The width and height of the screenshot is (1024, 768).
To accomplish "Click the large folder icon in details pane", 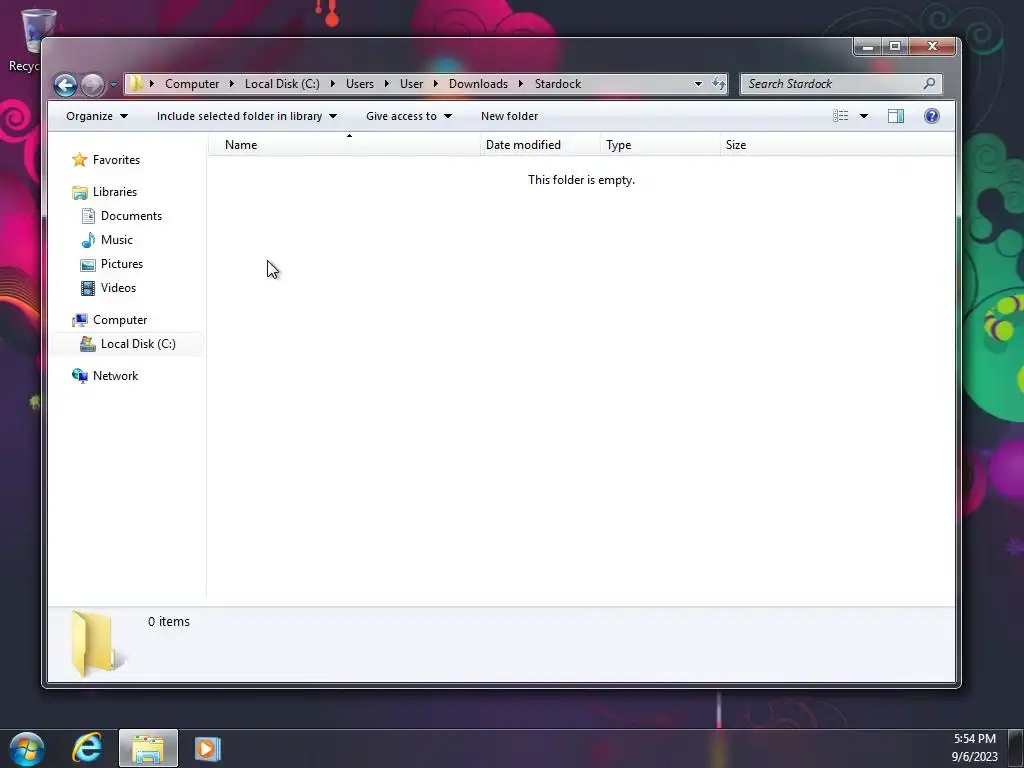I will [97, 644].
